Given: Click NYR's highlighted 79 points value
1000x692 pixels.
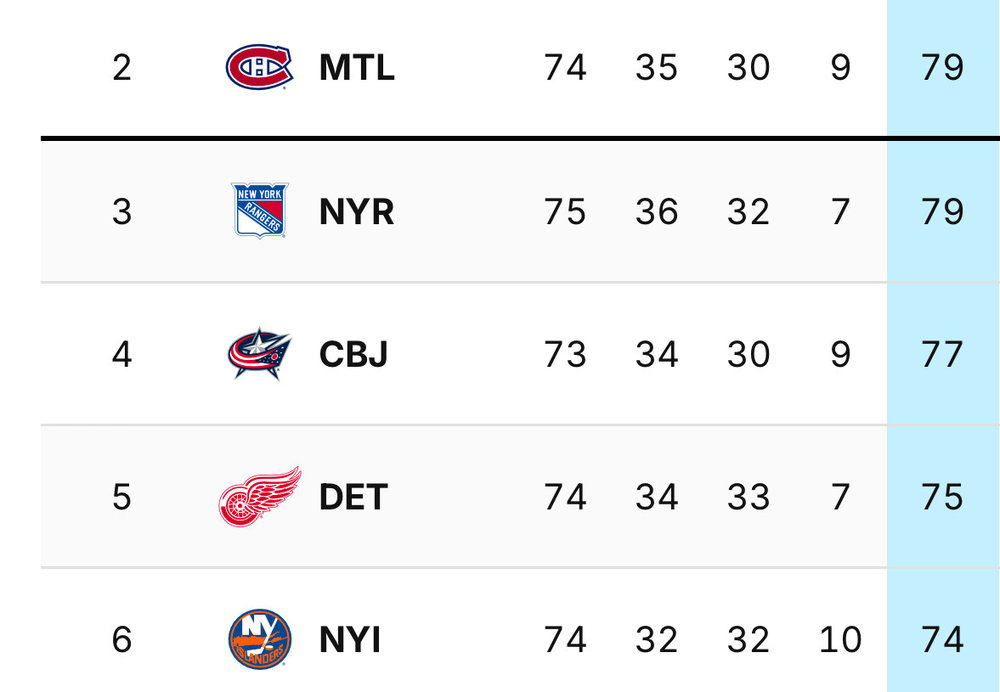Looking at the screenshot, I should pyautogui.click(x=942, y=211).
